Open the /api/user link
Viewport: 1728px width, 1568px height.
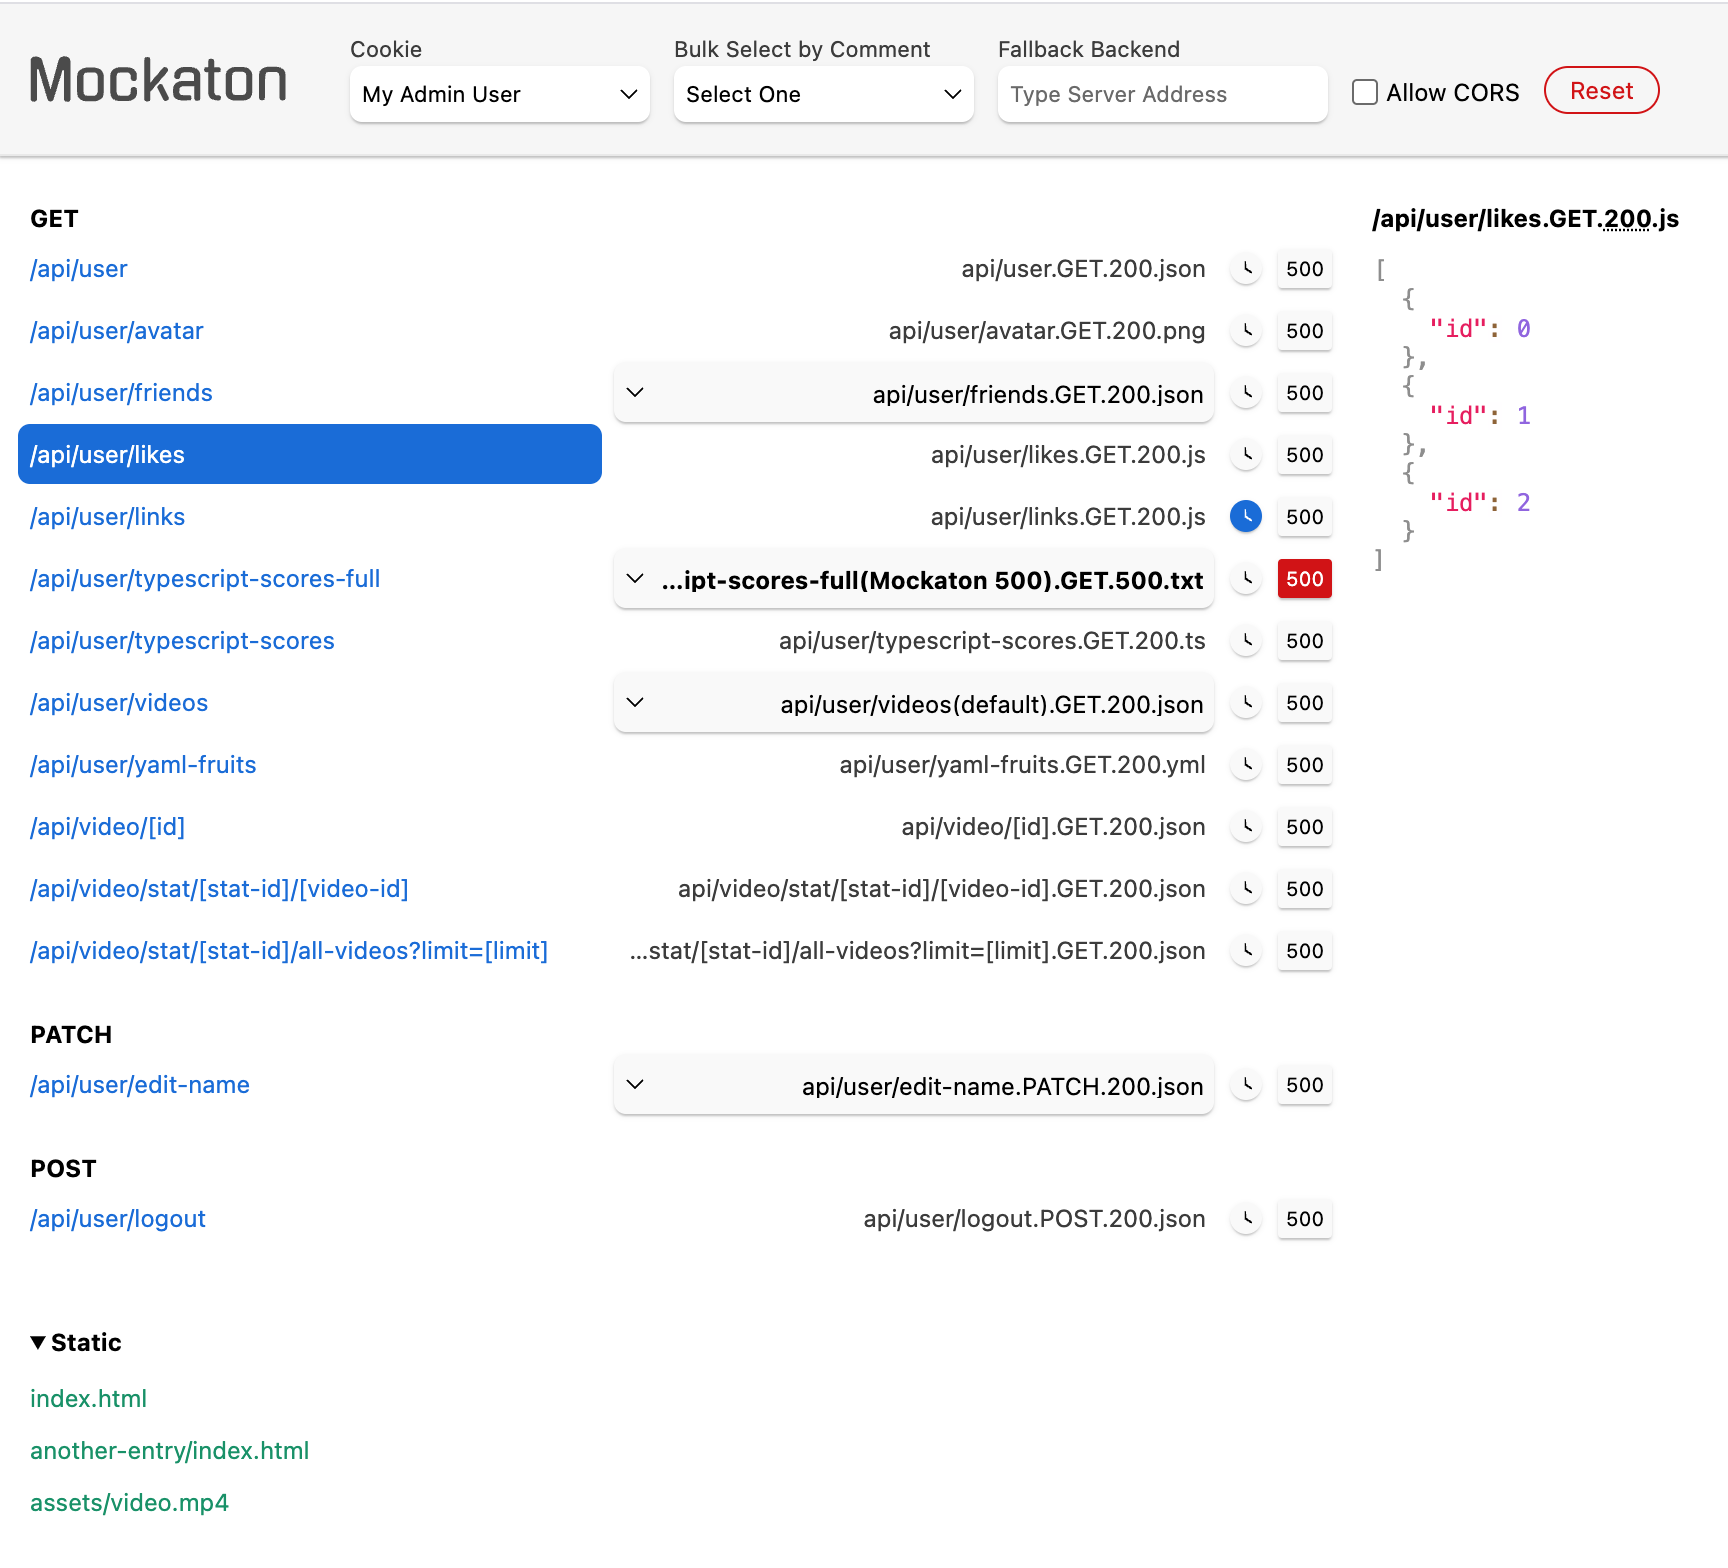pyautogui.click(x=79, y=269)
